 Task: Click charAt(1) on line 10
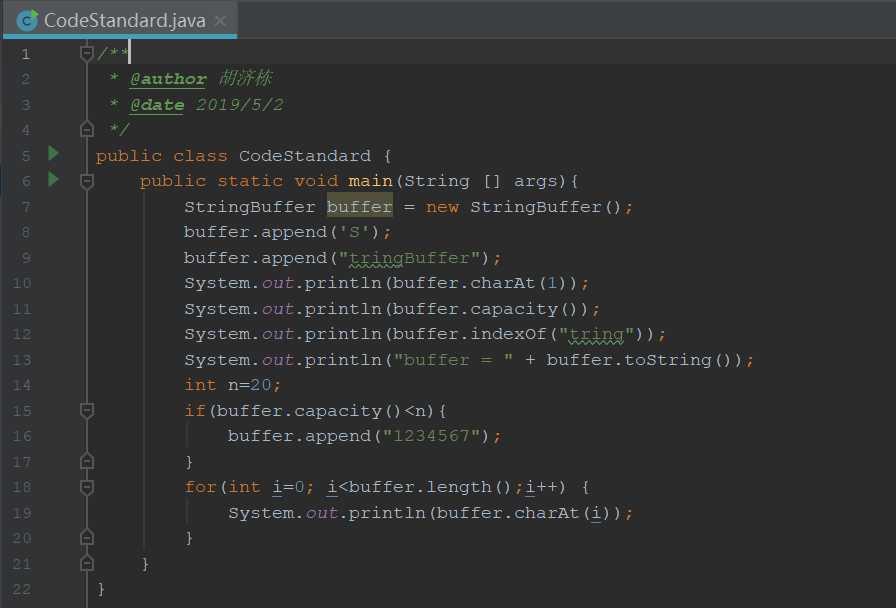click(x=519, y=283)
